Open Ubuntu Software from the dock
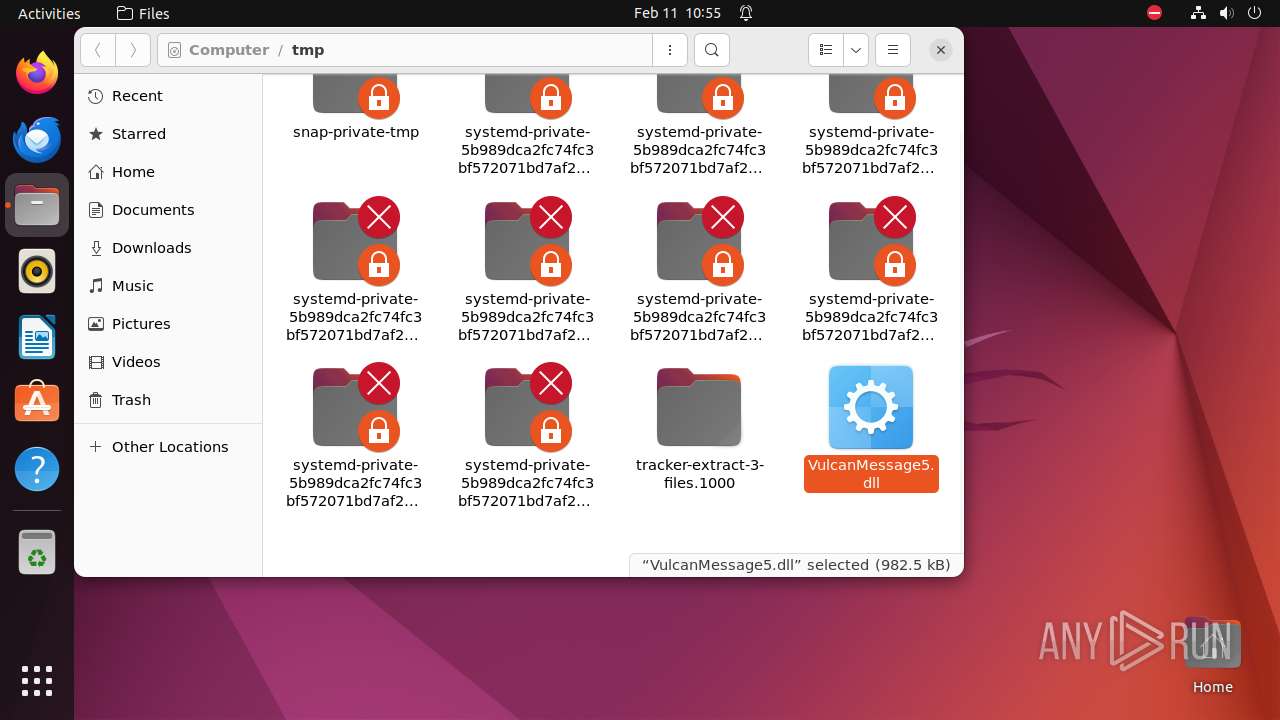The image size is (1280, 720). pyautogui.click(x=37, y=403)
